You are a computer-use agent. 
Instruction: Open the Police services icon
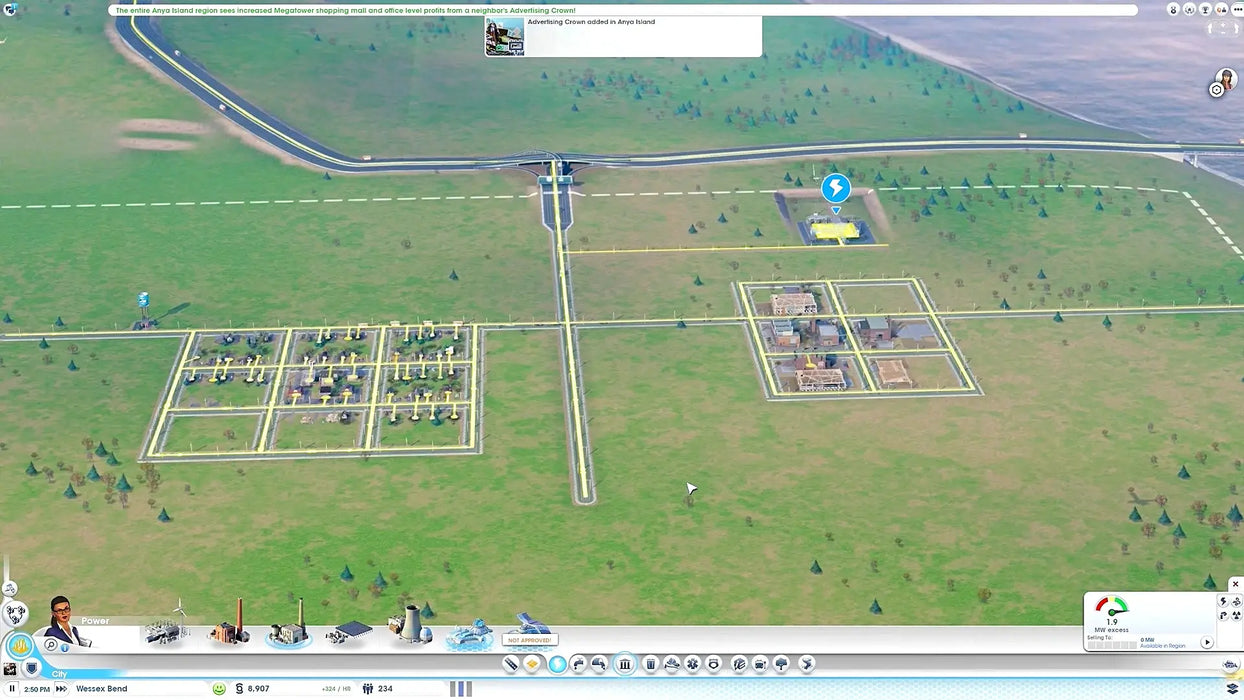[713, 664]
